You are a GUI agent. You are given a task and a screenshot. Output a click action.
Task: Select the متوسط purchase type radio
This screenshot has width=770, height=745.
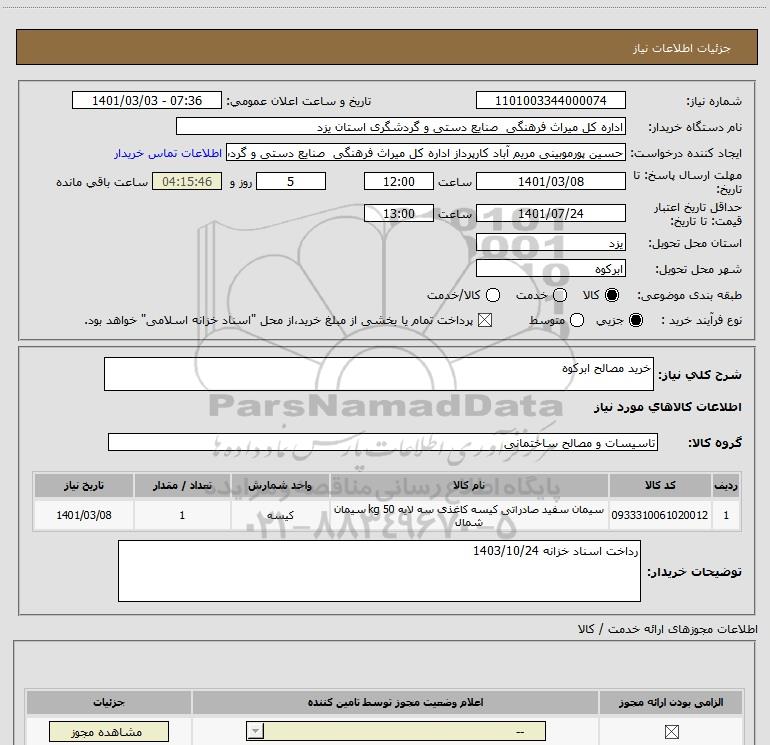click(577, 320)
